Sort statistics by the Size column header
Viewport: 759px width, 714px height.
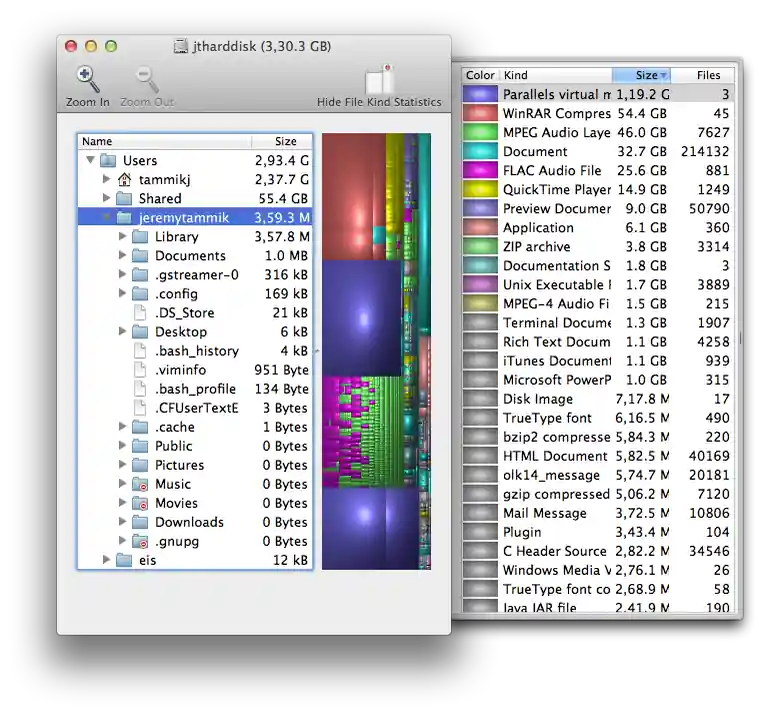(640, 75)
